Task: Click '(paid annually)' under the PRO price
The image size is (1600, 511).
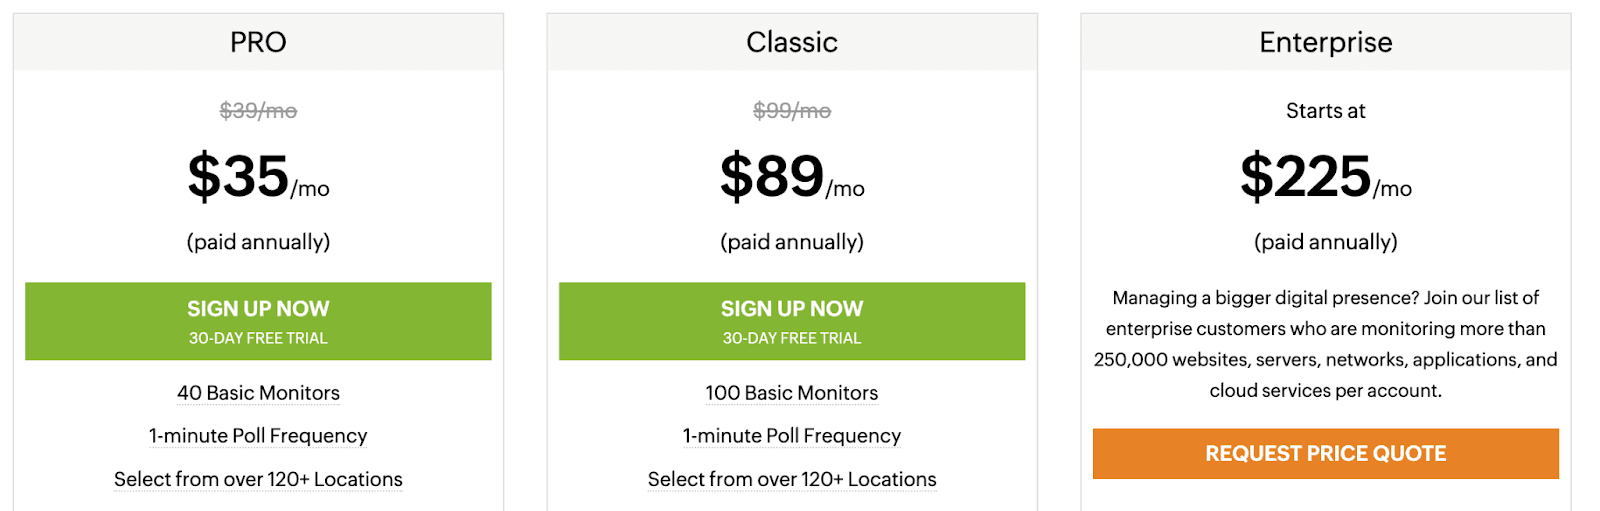Action: [x=258, y=242]
